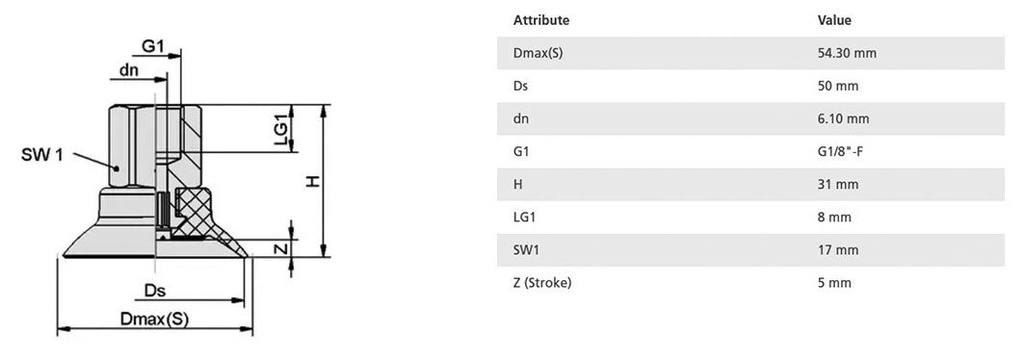Select the H attribute label

(x=517, y=185)
